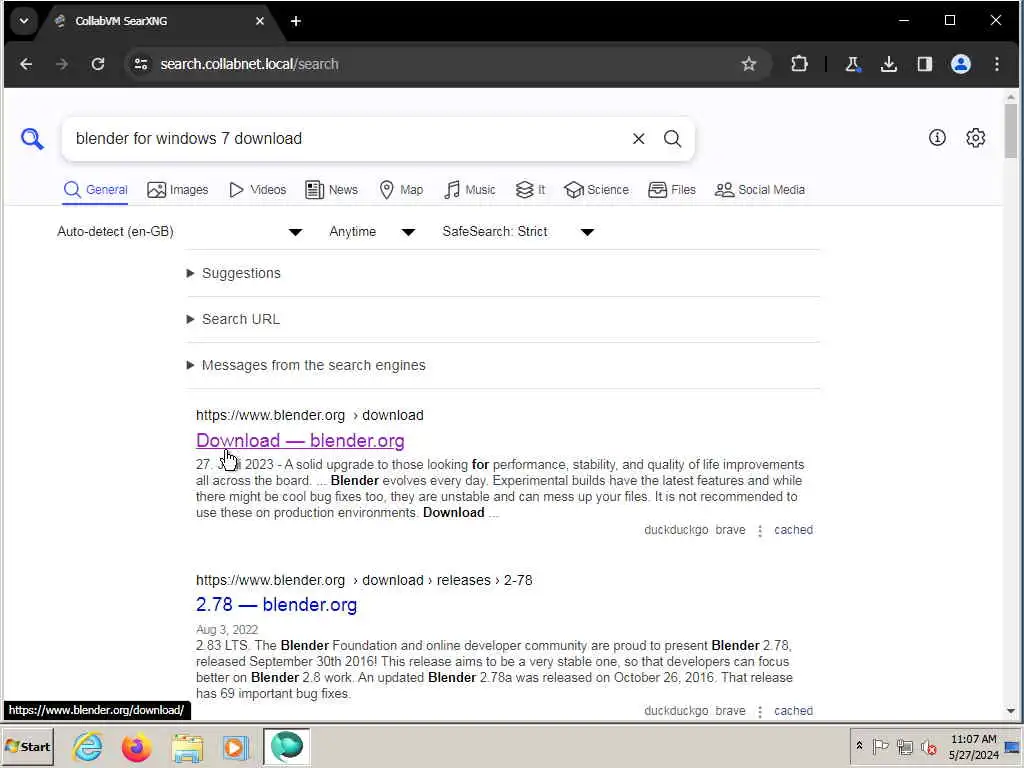
Task: Click the blender.org download URL breadcrumb
Action: (310, 415)
